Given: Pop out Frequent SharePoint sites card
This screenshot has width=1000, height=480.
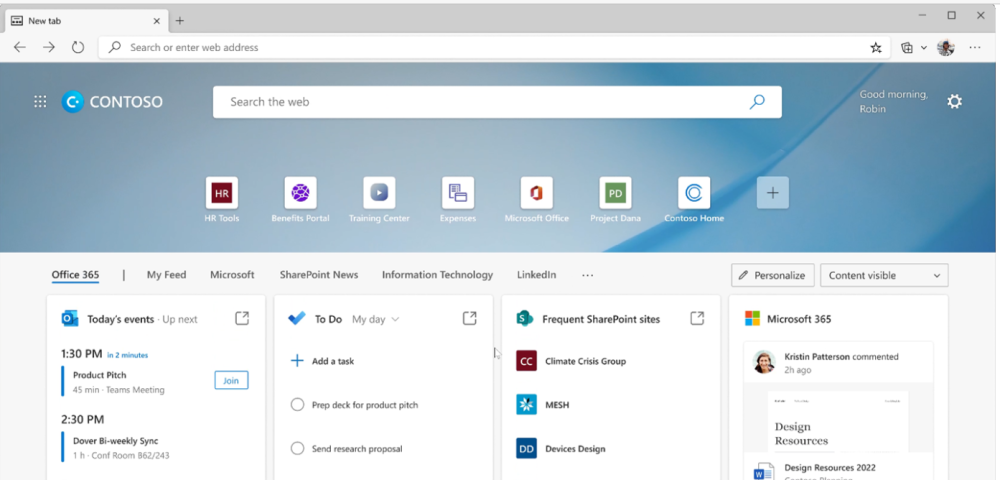Looking at the screenshot, I should click(x=697, y=318).
